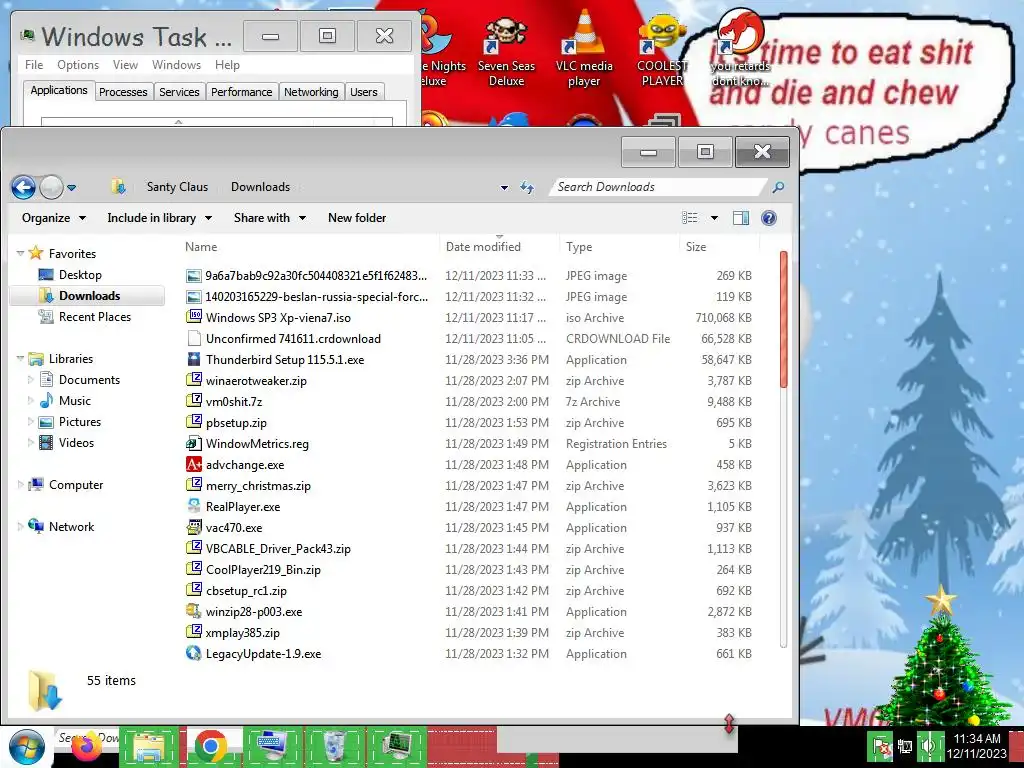Click the Explorer vertical scrollbar thumb
The width and height of the screenshot is (1024, 768).
point(783,320)
